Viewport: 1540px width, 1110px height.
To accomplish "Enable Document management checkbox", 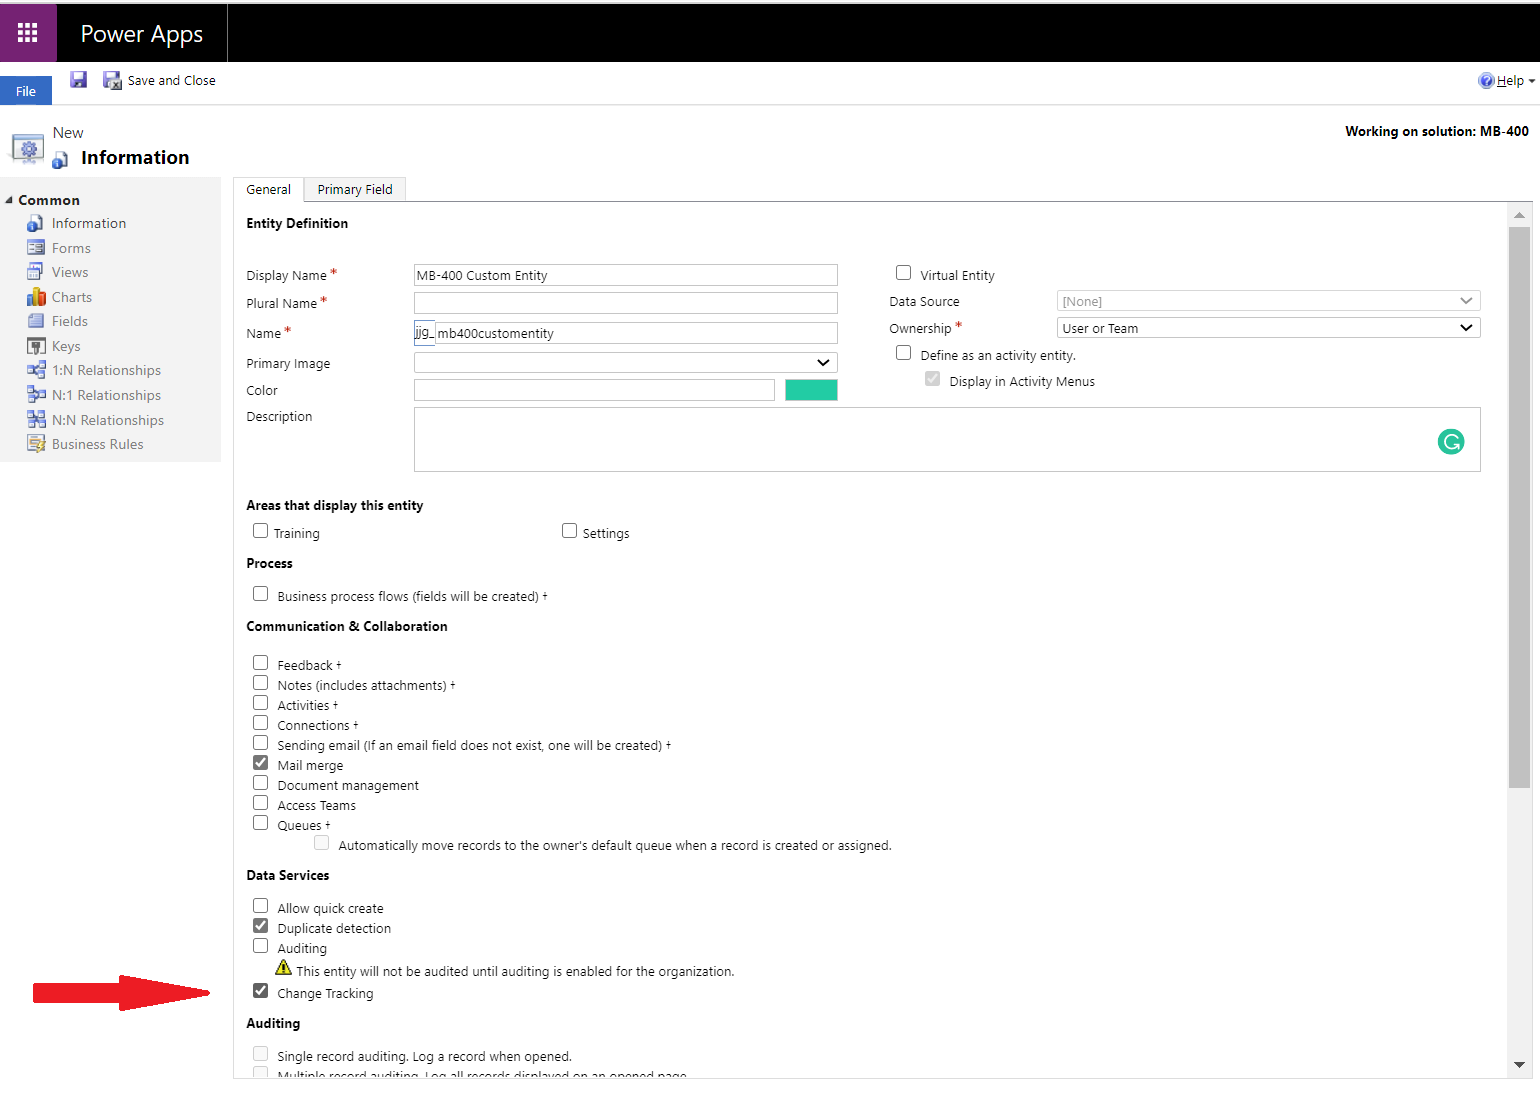I will pos(261,782).
